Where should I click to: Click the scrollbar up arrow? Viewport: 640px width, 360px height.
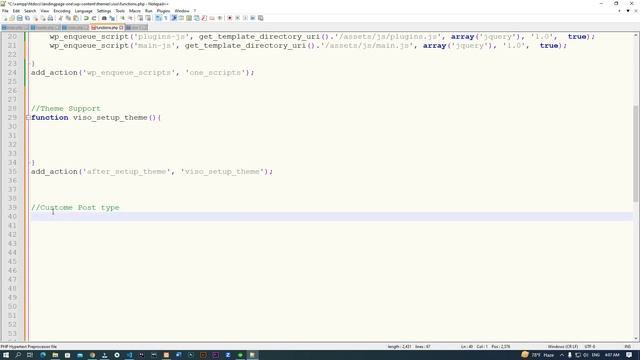tap(636, 36)
